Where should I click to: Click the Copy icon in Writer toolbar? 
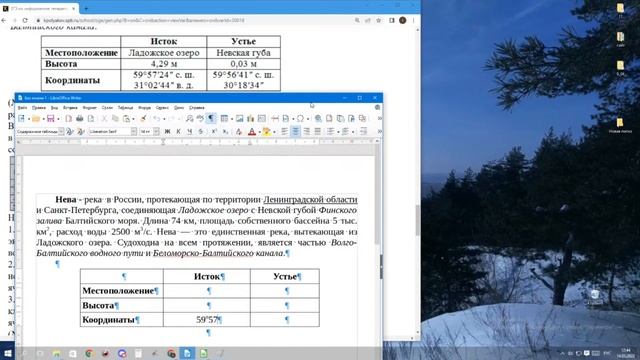[115, 118]
